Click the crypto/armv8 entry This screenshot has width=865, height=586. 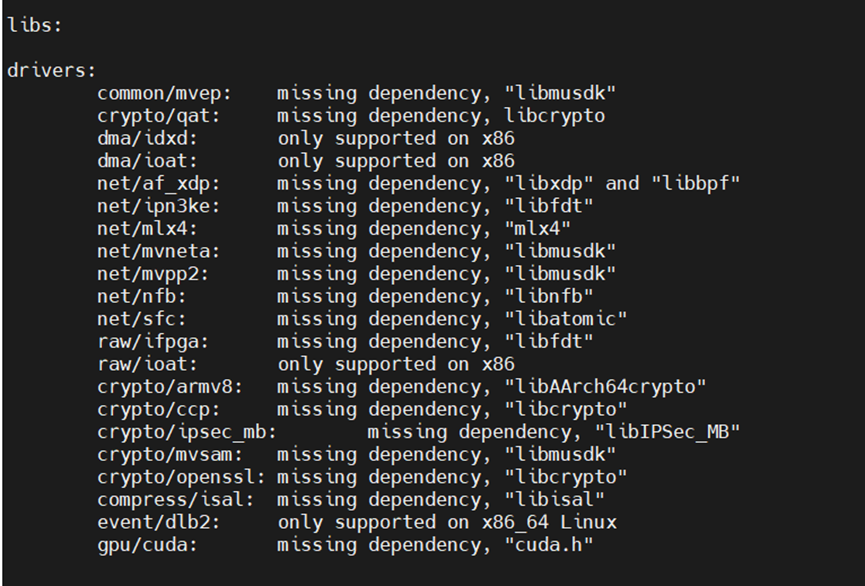[x=169, y=387]
